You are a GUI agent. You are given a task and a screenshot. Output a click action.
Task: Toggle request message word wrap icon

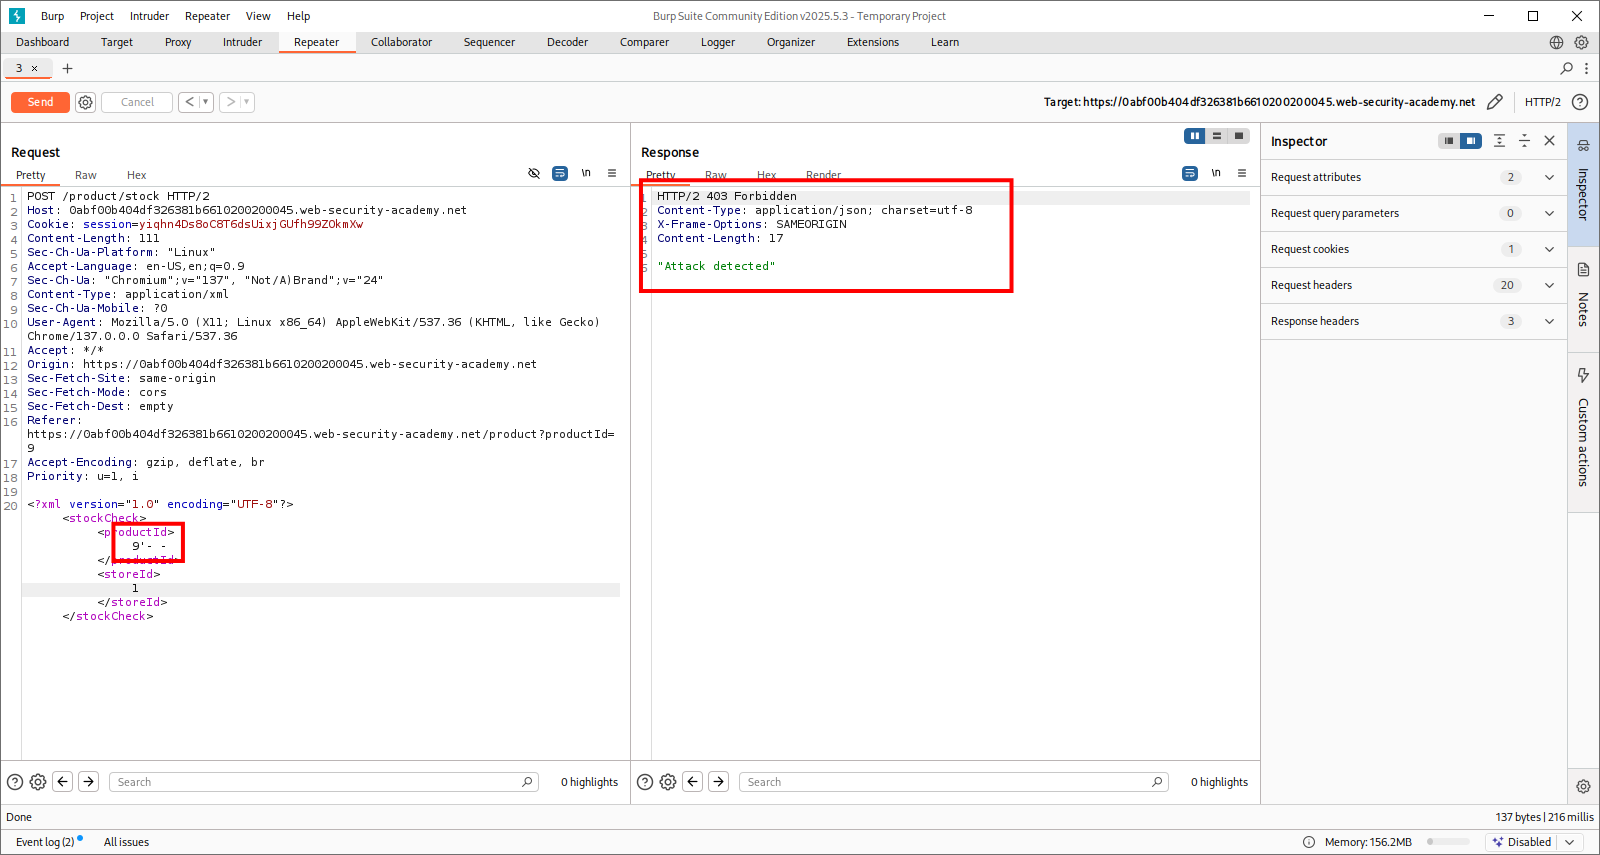560,173
